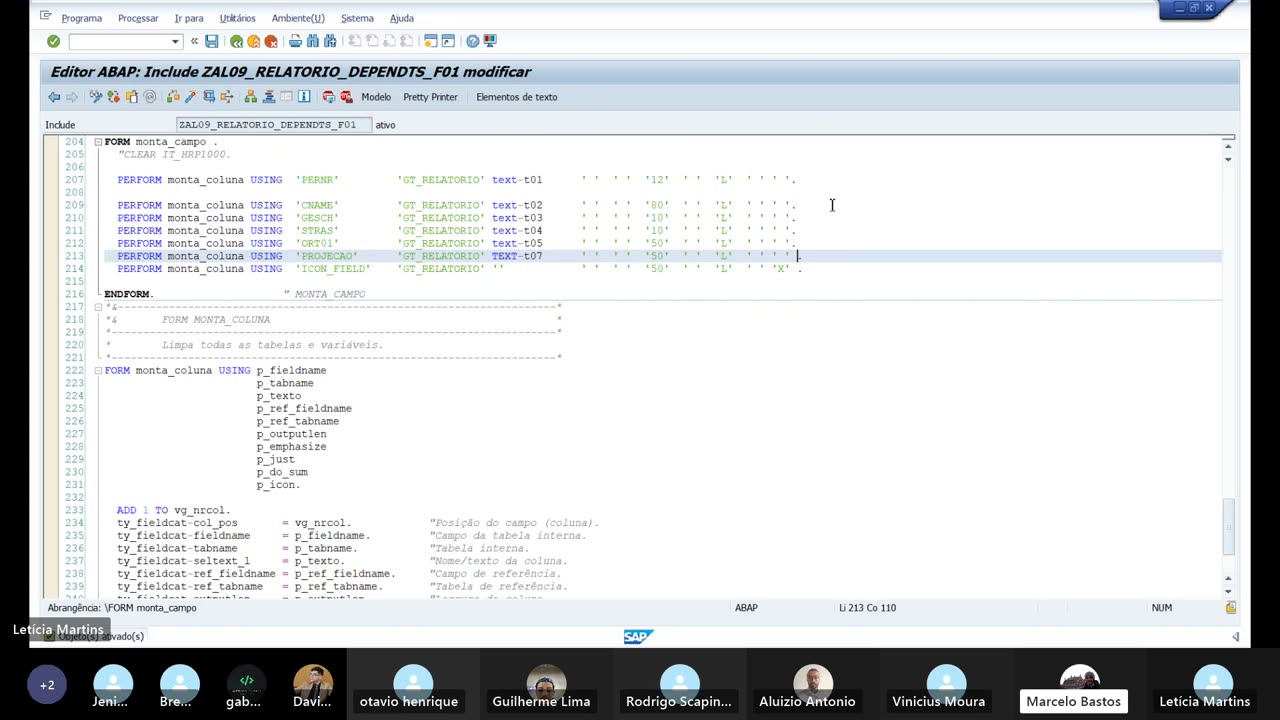1280x720 pixels.
Task: Click the Generate Shortcut icon
Action: coord(448,41)
